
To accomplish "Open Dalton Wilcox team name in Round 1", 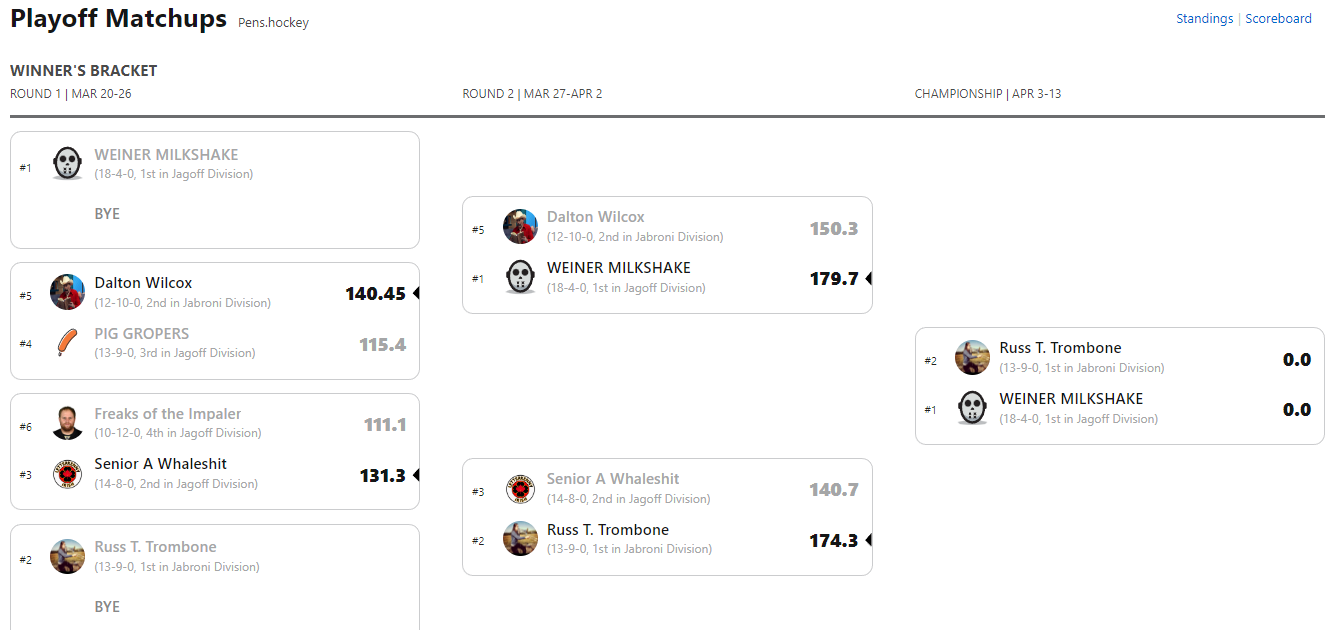I will tap(143, 283).
